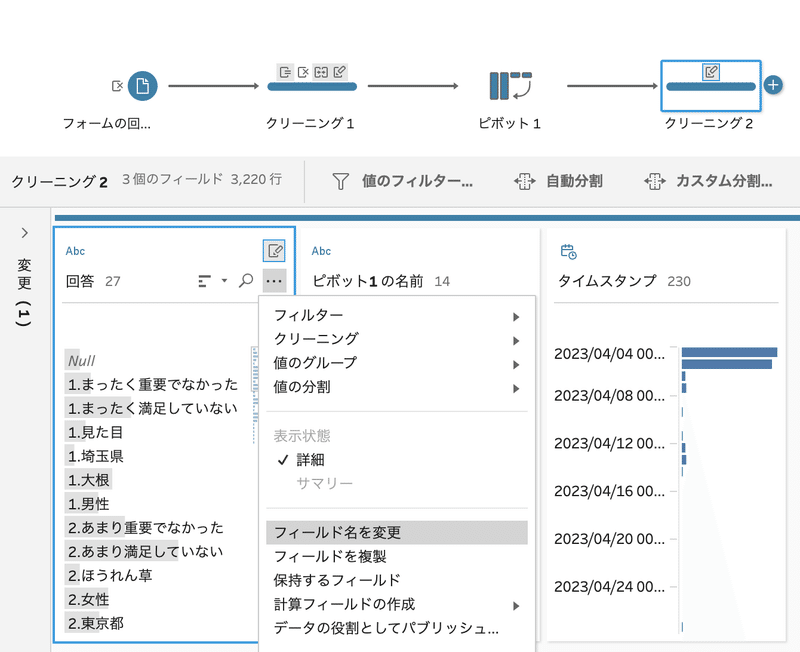Select value 1.大根
Viewport: 800px width, 652px height.
pyautogui.click(x=88, y=480)
